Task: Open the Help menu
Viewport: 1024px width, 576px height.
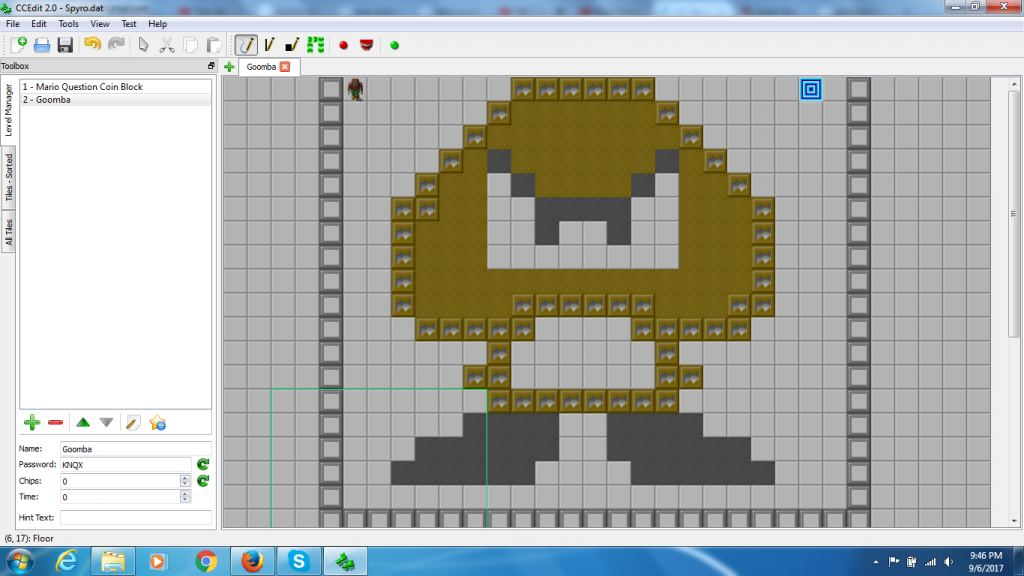Action: tap(157, 24)
